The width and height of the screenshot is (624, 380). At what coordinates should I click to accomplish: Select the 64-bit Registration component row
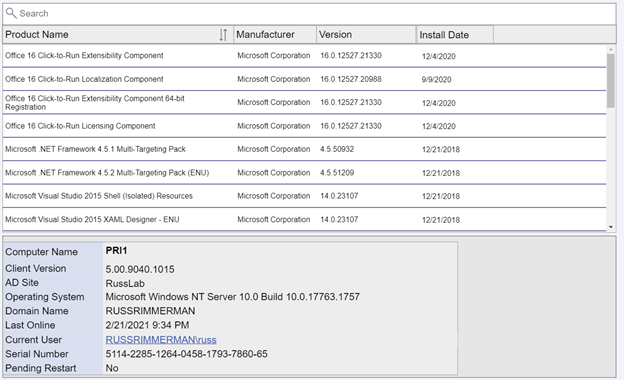[x=304, y=103]
